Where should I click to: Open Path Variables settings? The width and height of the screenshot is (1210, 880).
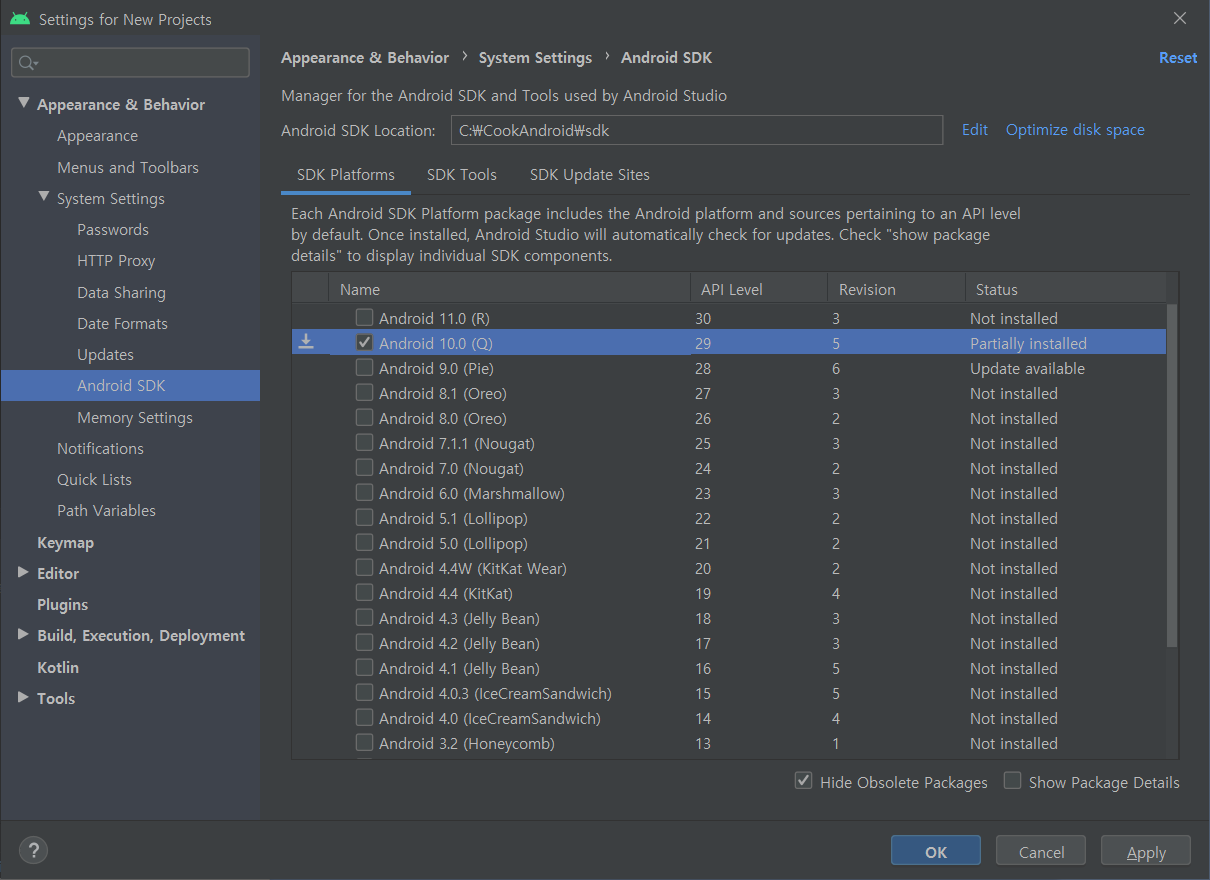pos(106,511)
